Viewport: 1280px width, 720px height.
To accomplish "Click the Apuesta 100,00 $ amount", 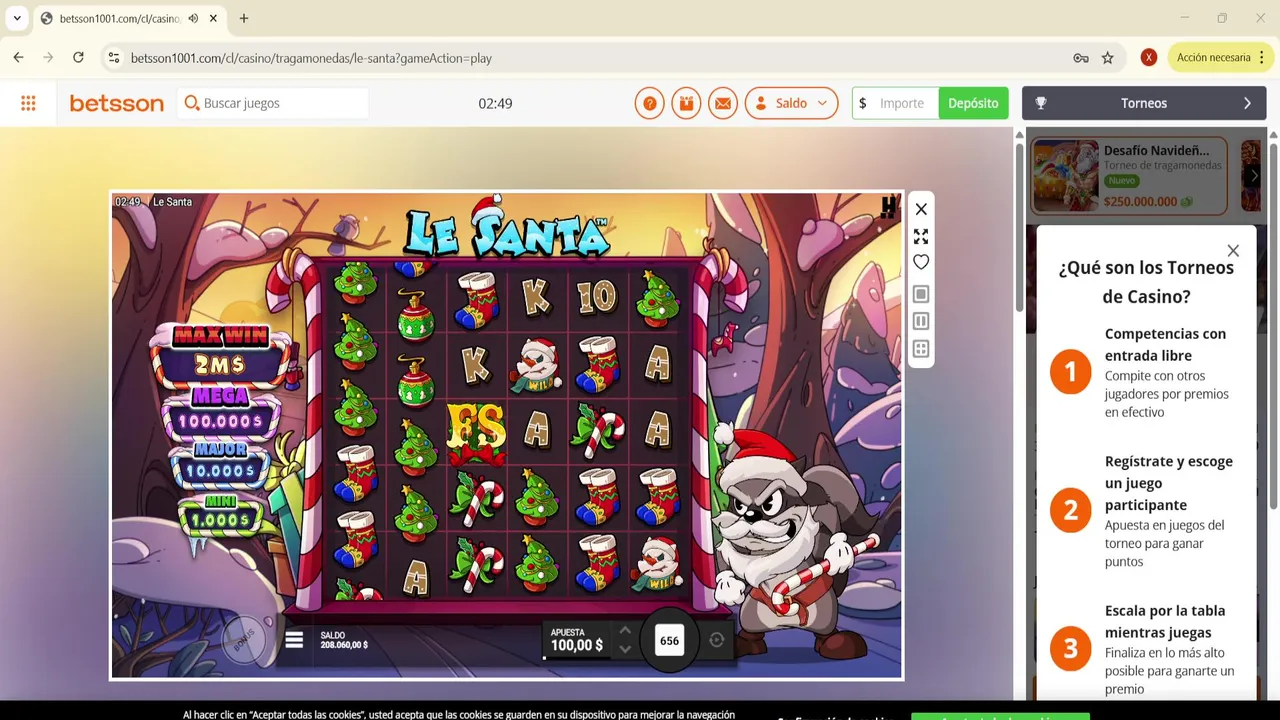I will pos(577,640).
